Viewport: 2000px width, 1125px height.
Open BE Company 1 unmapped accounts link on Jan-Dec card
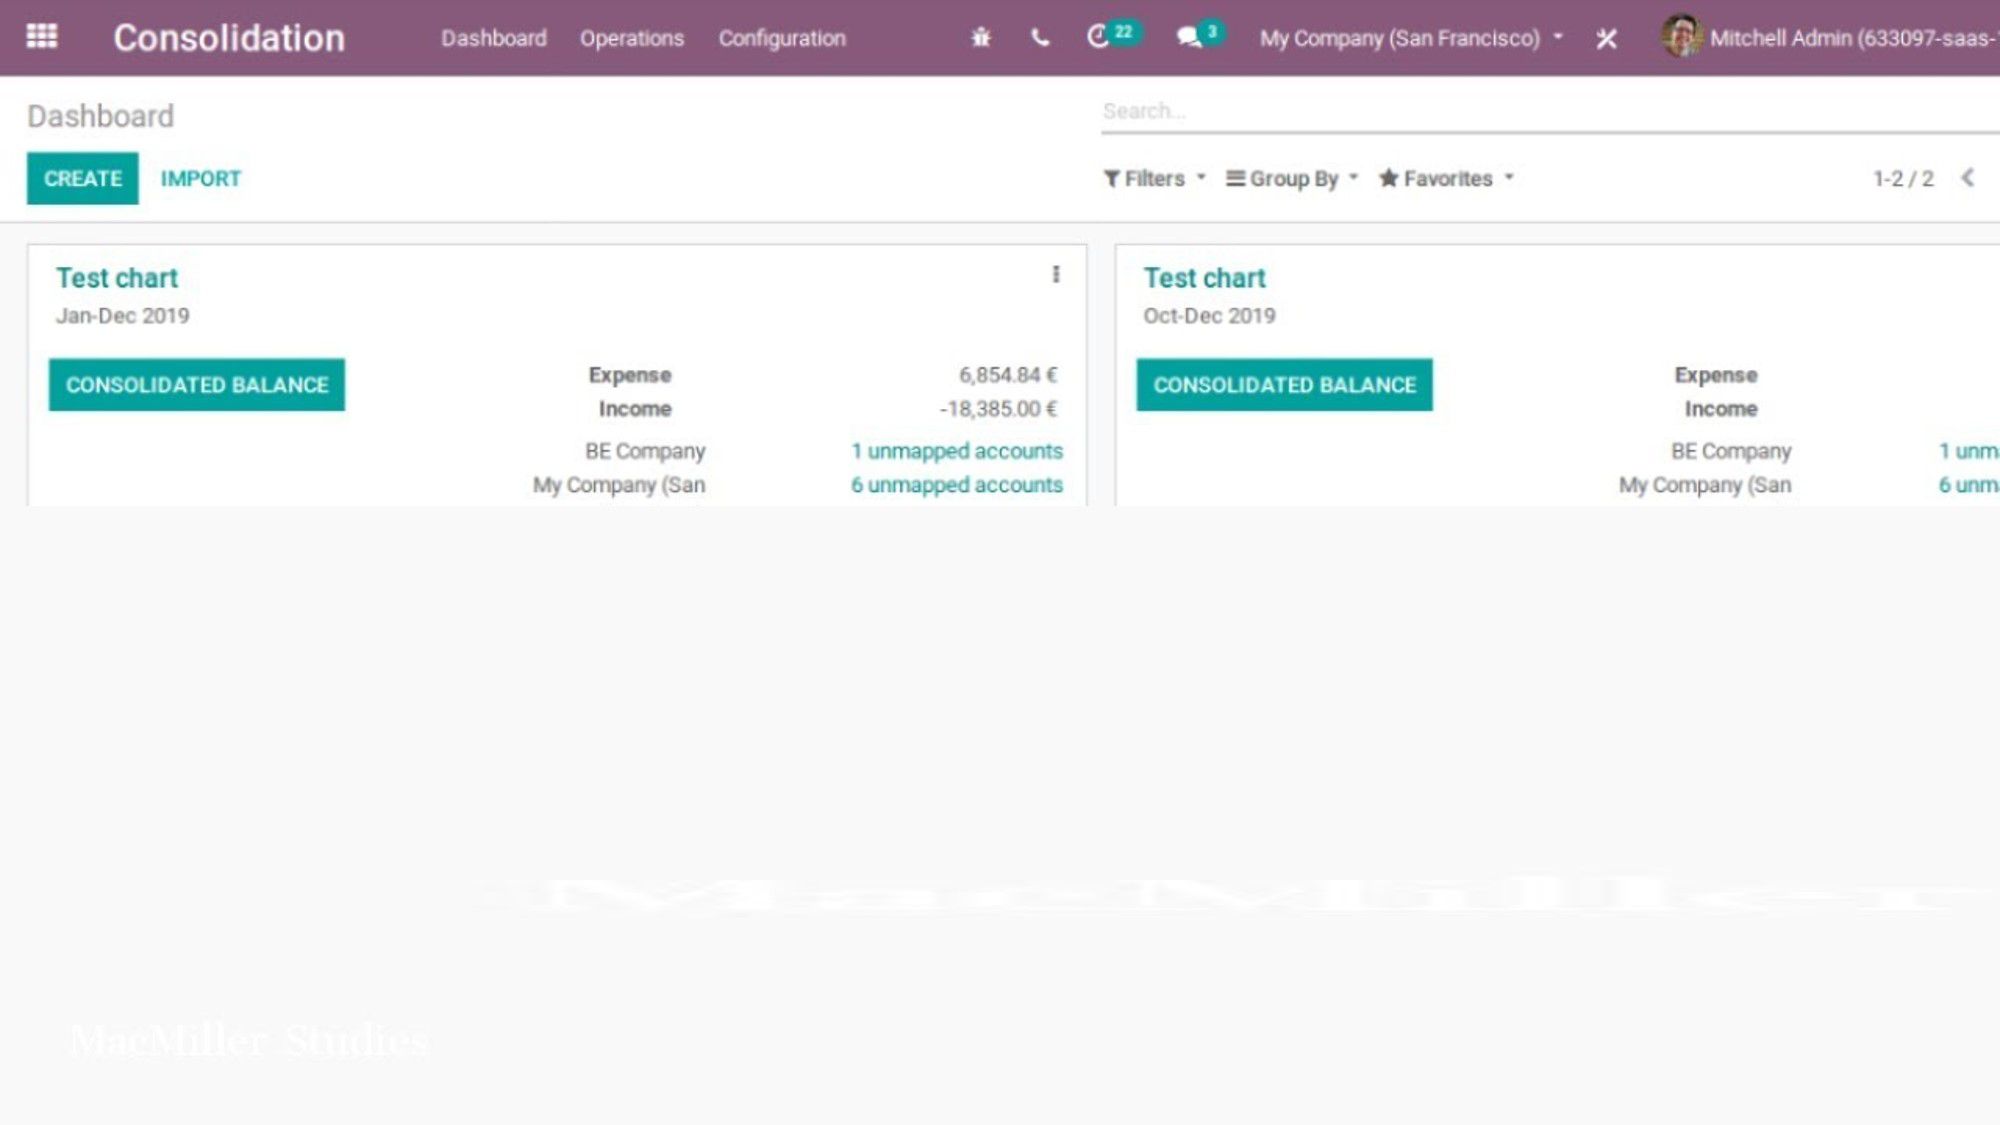[x=956, y=451]
